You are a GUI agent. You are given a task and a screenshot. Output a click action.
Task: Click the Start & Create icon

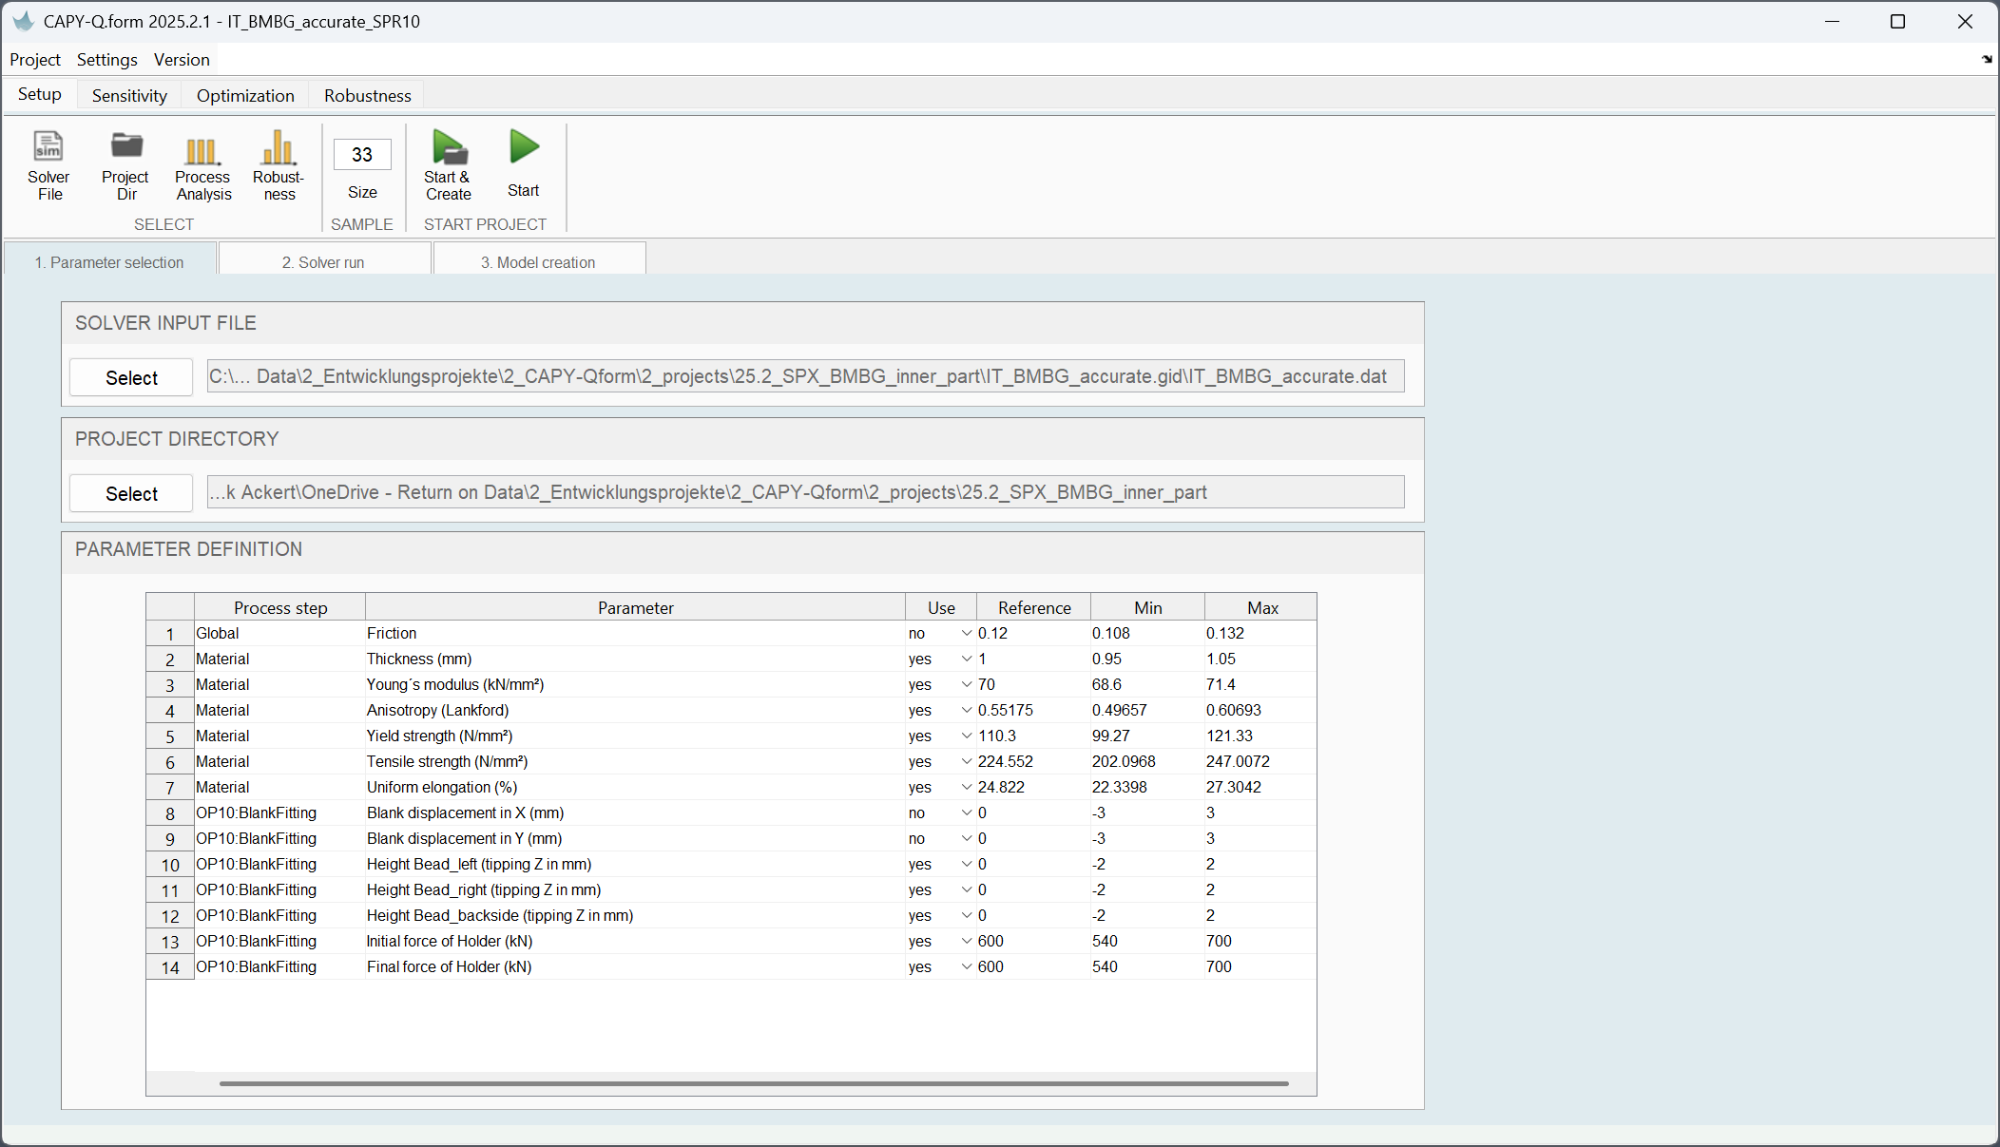pyautogui.click(x=449, y=147)
